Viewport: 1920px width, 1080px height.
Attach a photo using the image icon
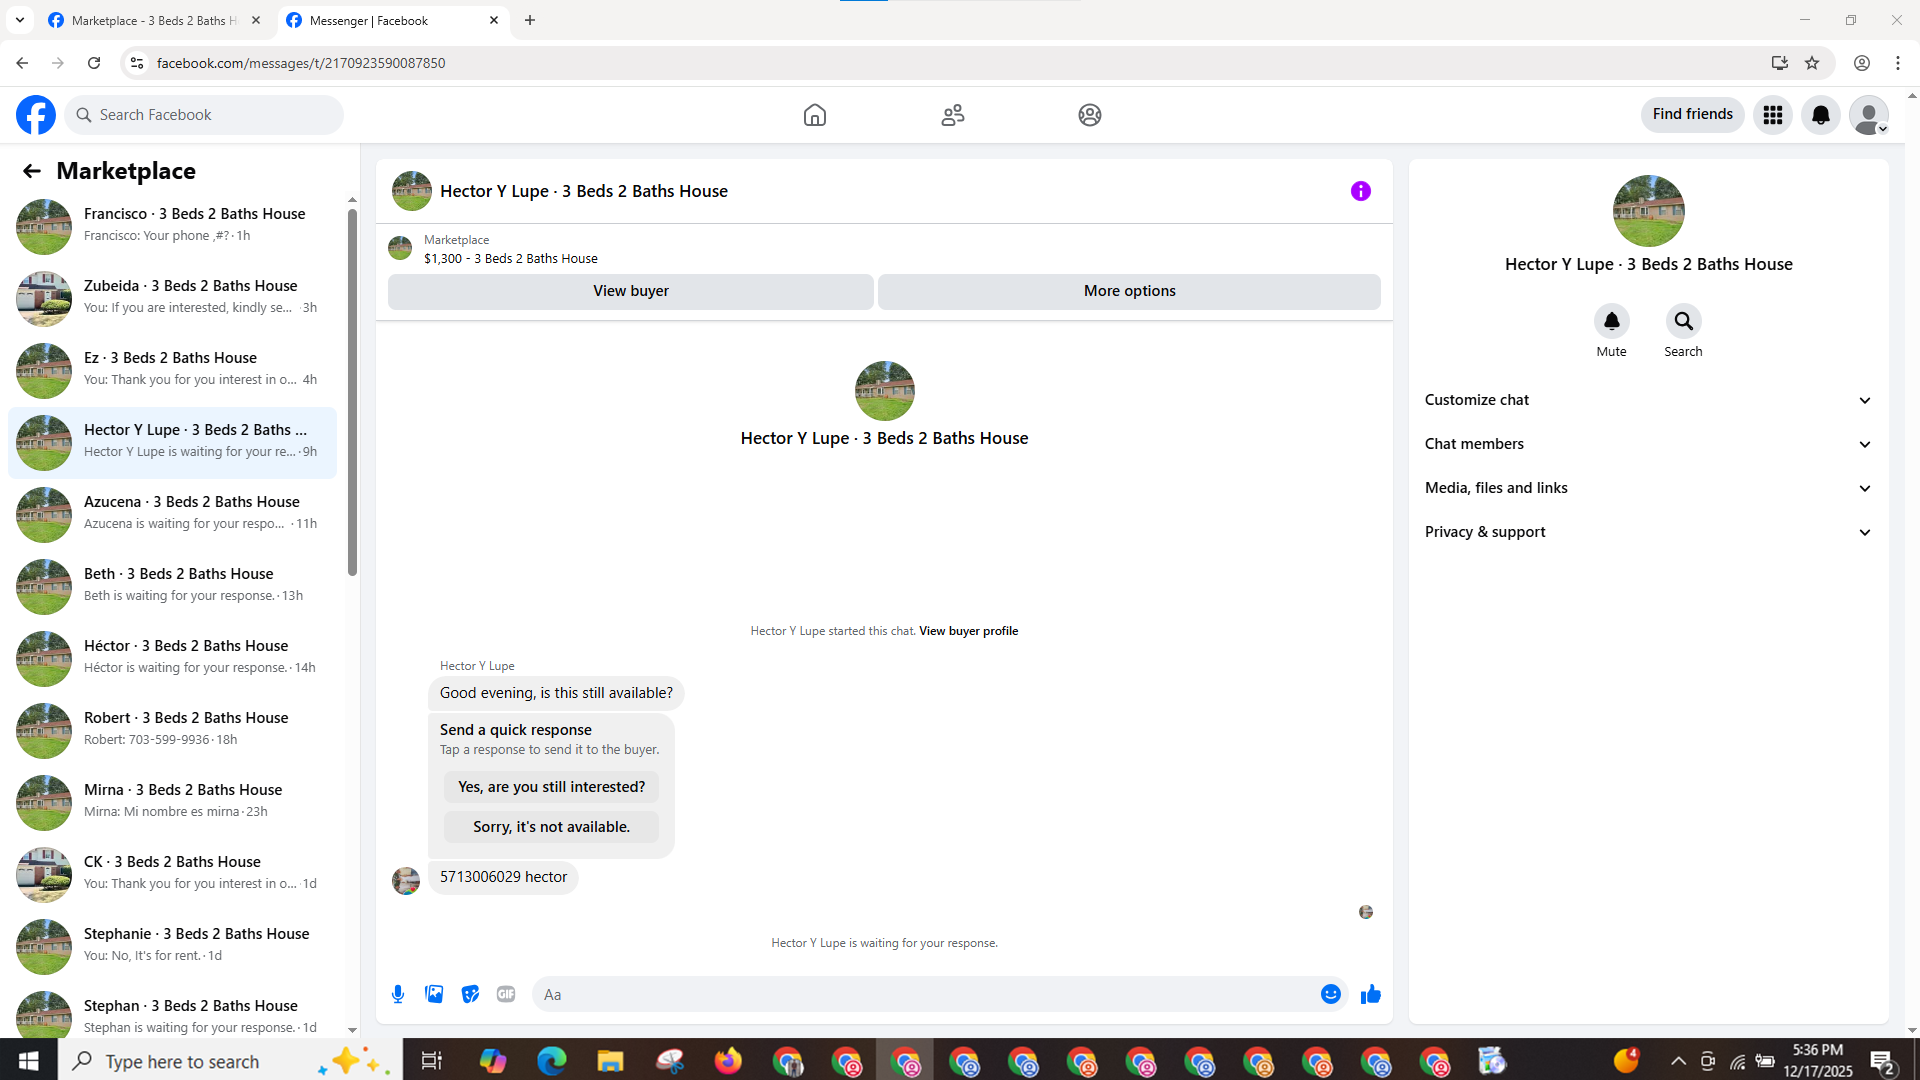(434, 994)
